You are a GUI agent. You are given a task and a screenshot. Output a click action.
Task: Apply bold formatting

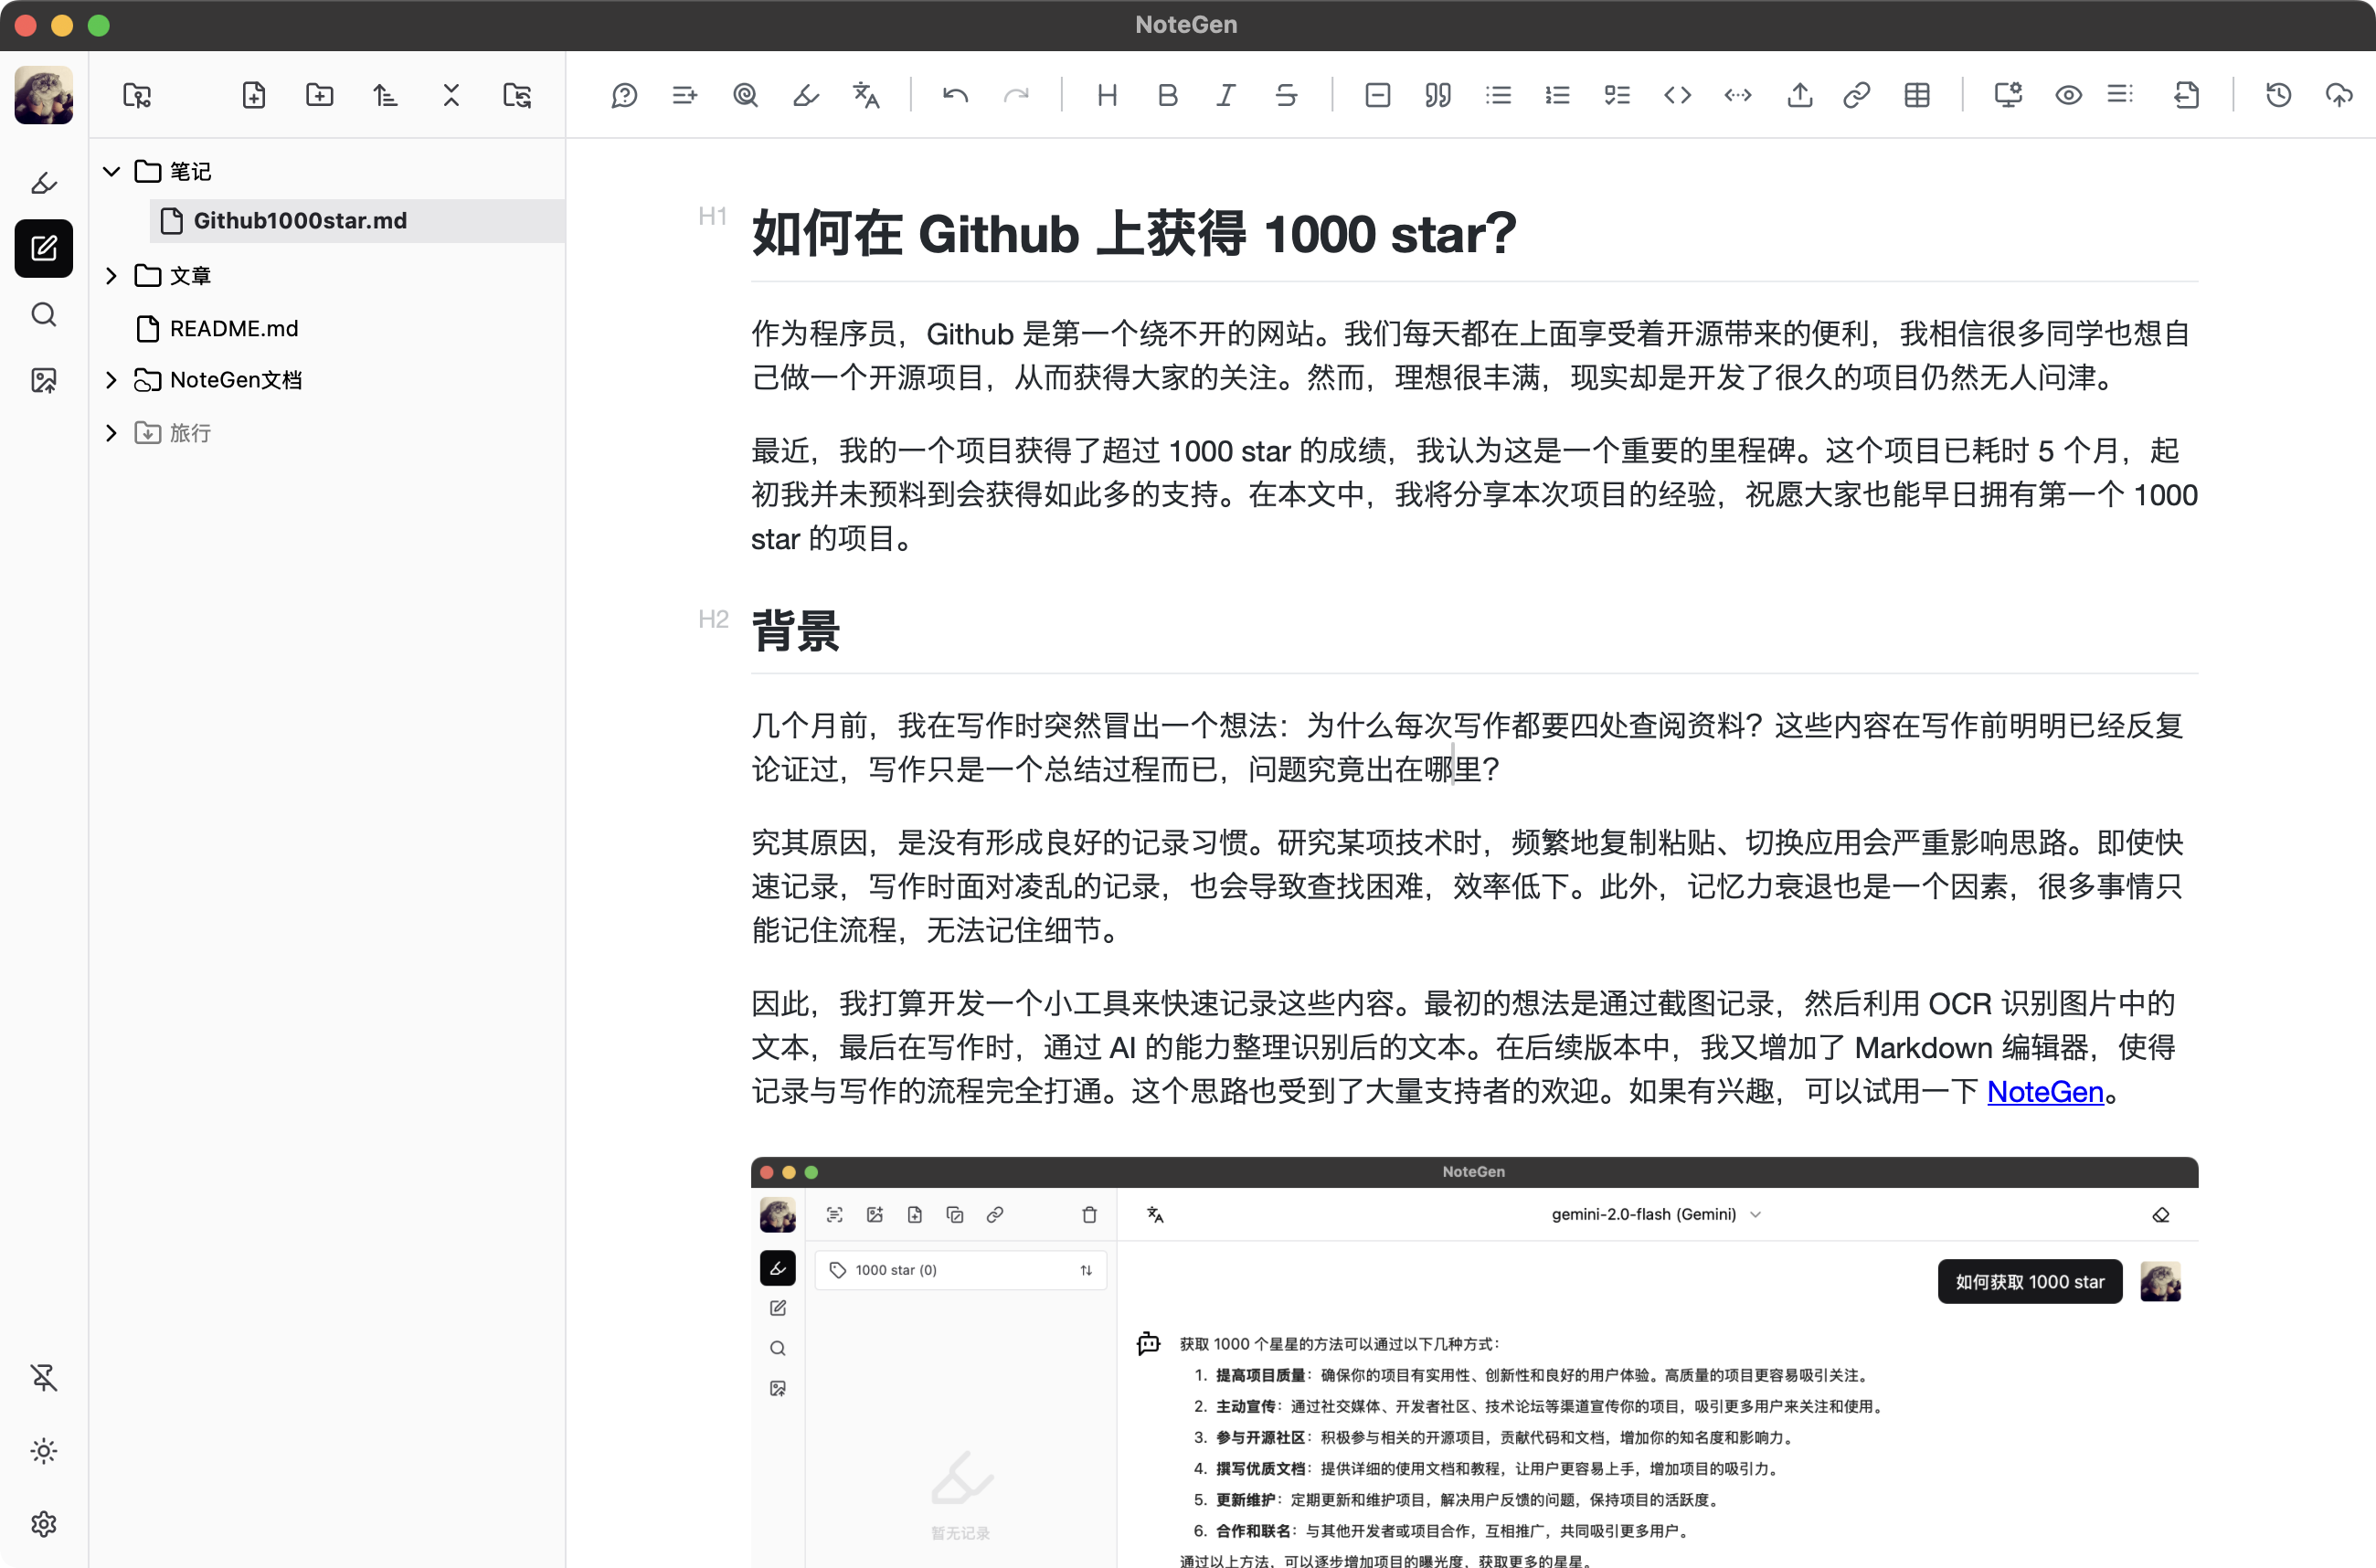click(1167, 95)
